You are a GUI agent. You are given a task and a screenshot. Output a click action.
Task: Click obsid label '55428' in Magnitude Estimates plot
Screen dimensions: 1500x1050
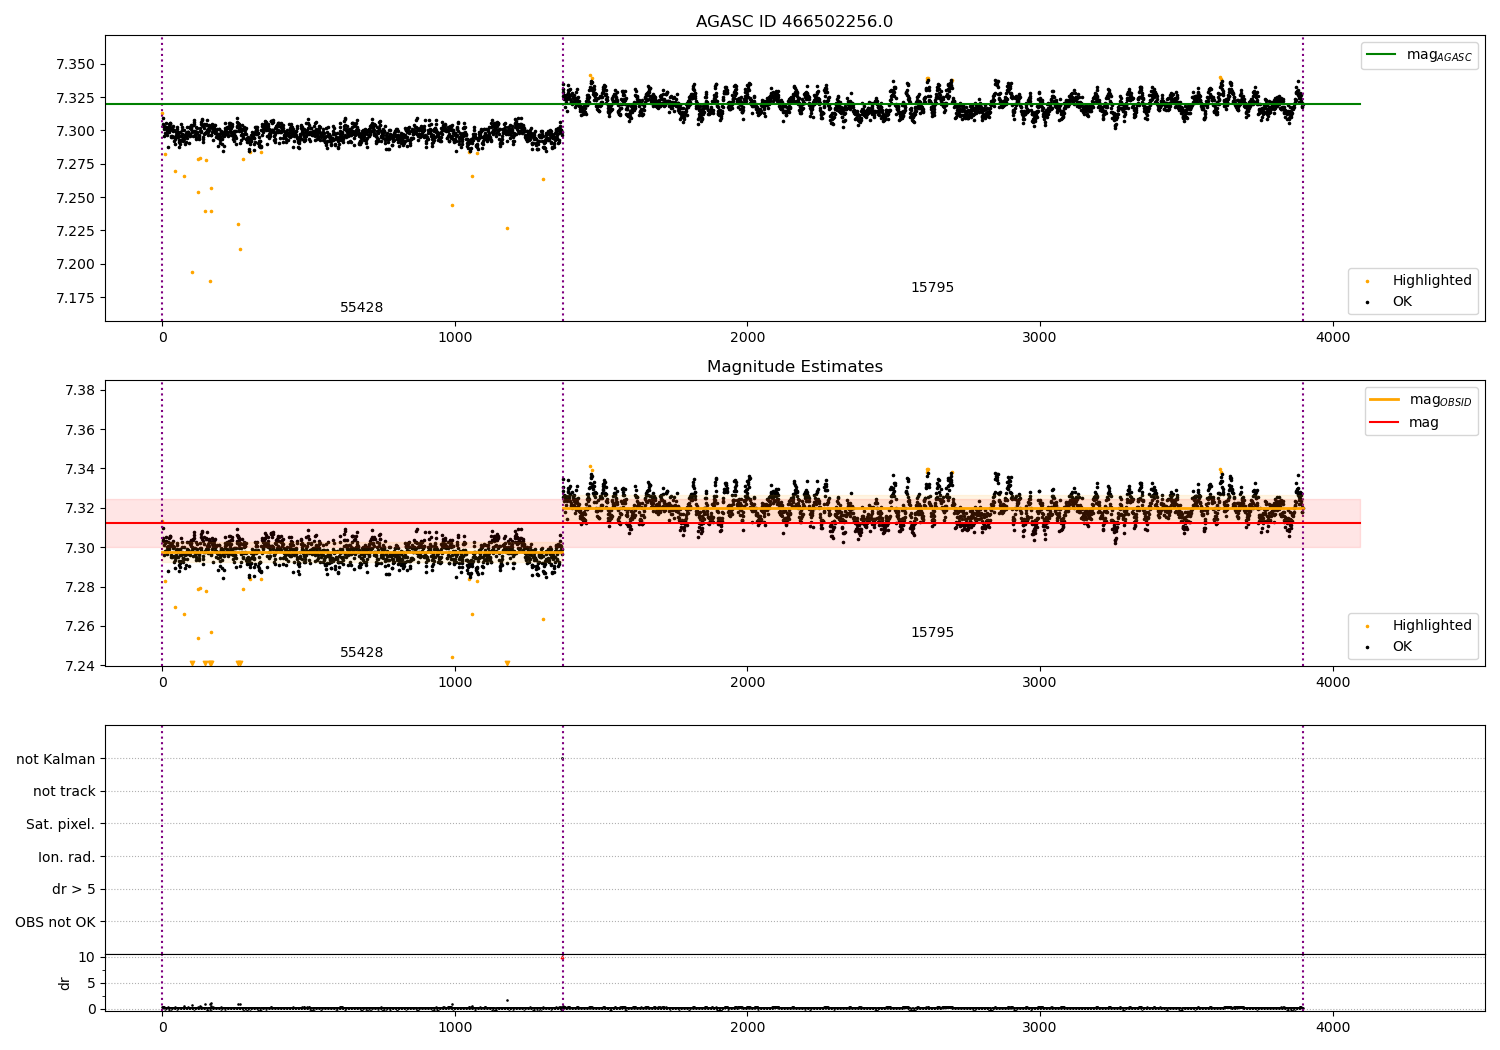coord(361,653)
